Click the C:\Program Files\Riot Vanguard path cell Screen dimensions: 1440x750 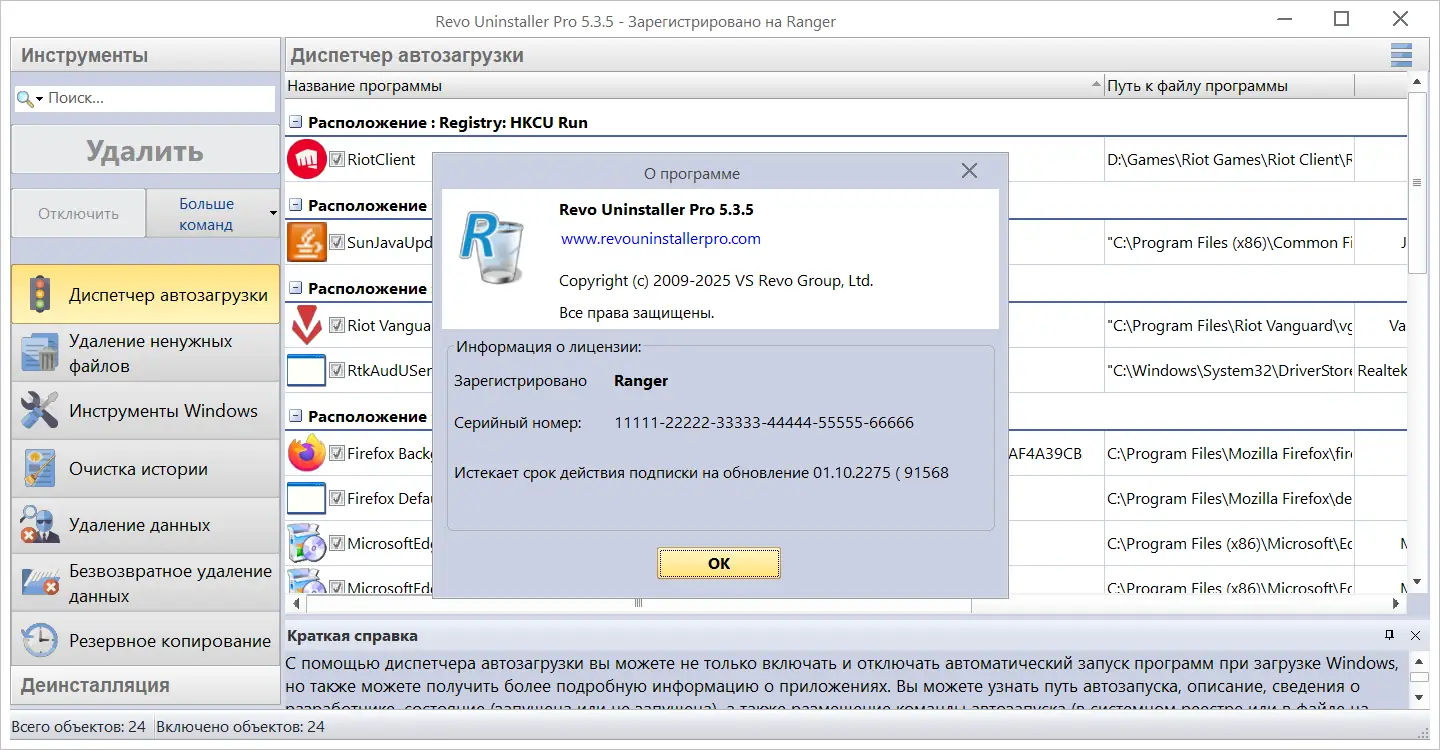1229,325
